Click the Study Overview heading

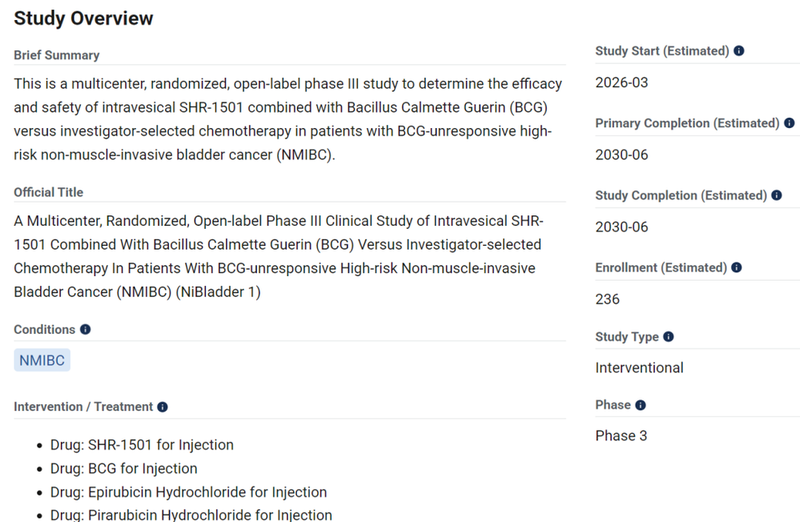pyautogui.click(x=83, y=19)
